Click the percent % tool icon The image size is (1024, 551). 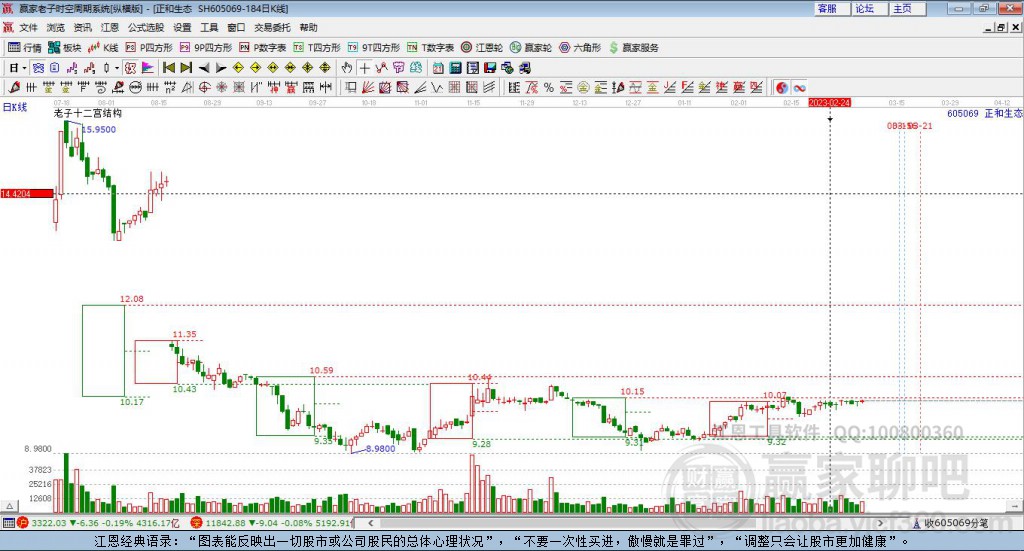(x=549, y=87)
